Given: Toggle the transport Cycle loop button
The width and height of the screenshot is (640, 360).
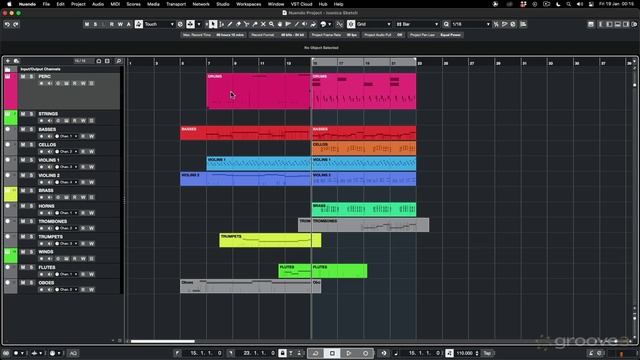Looking at the screenshot, I should click(316, 353).
